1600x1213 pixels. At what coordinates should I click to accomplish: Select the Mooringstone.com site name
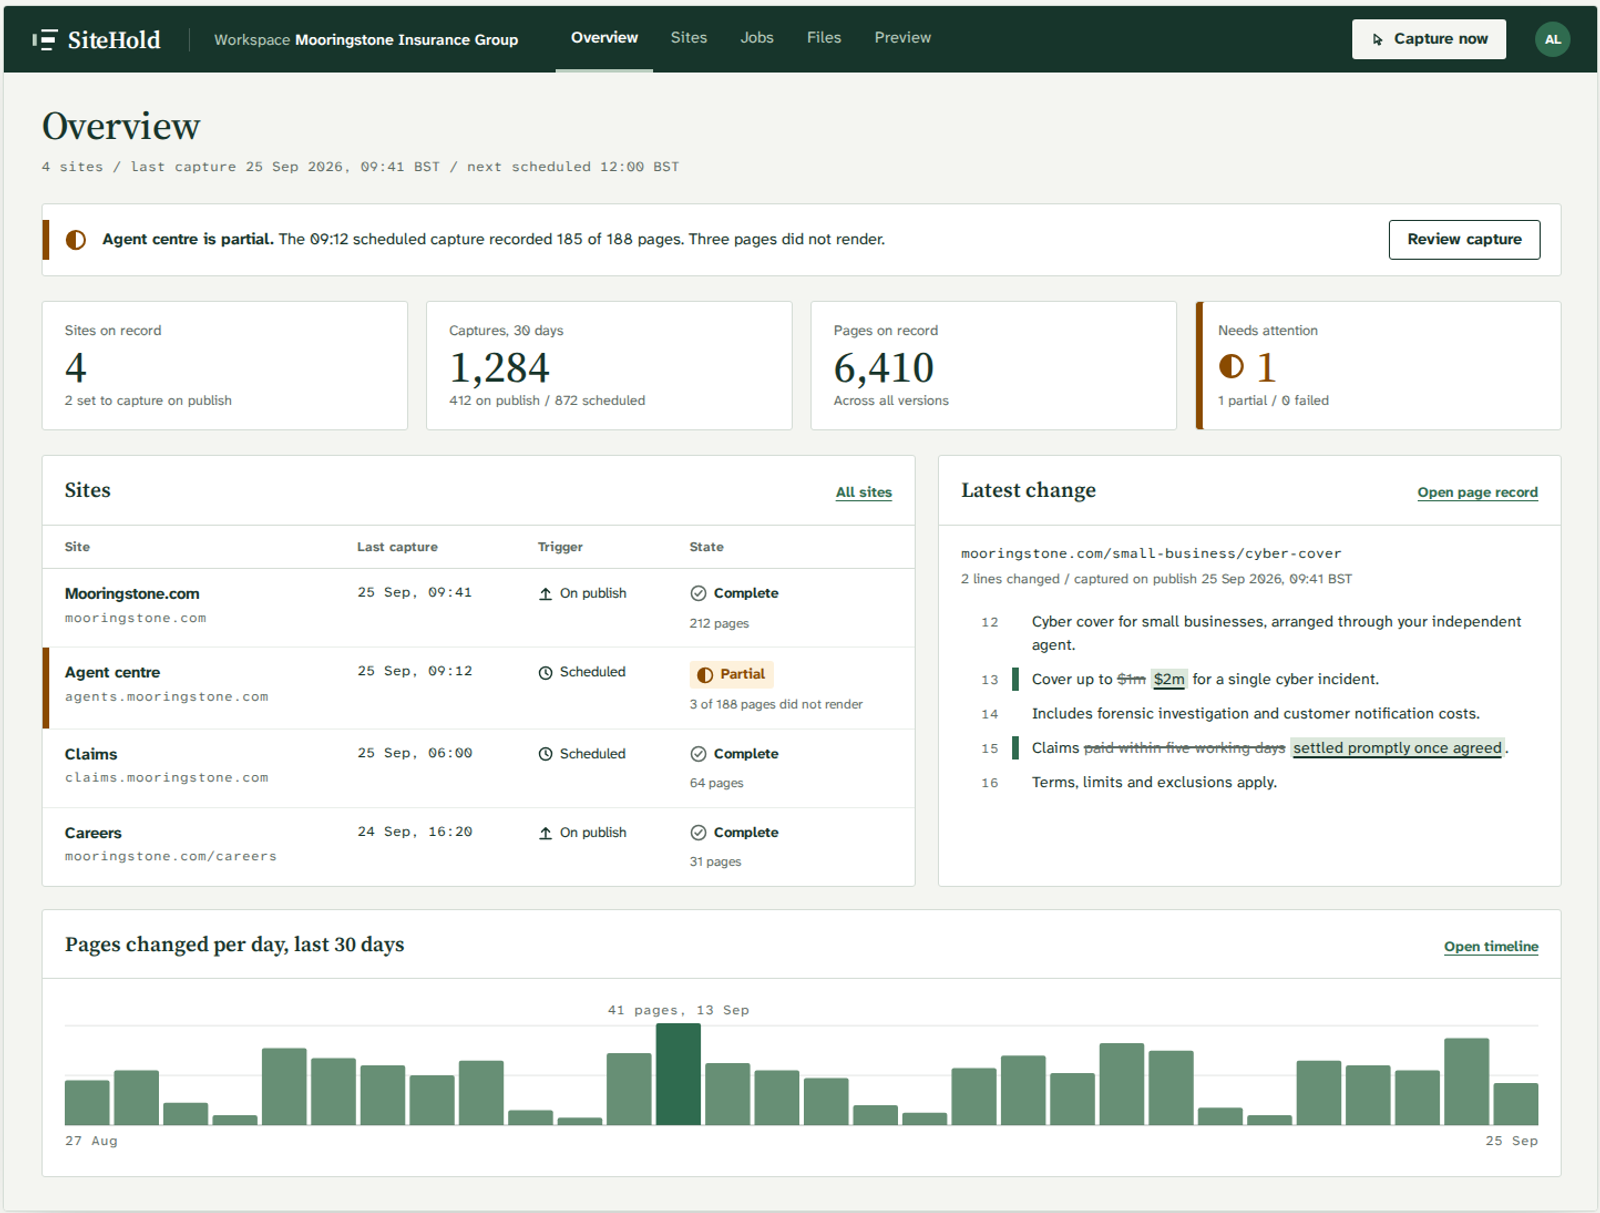pos(132,594)
